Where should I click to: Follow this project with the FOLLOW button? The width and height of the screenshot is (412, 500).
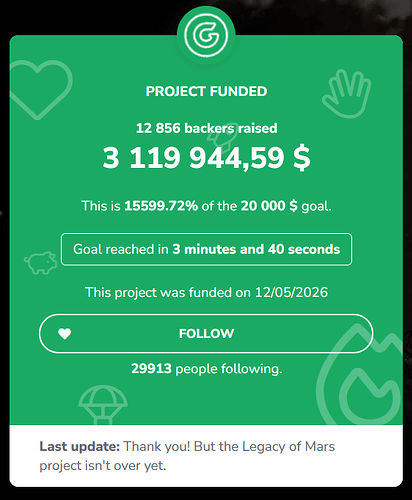206,333
